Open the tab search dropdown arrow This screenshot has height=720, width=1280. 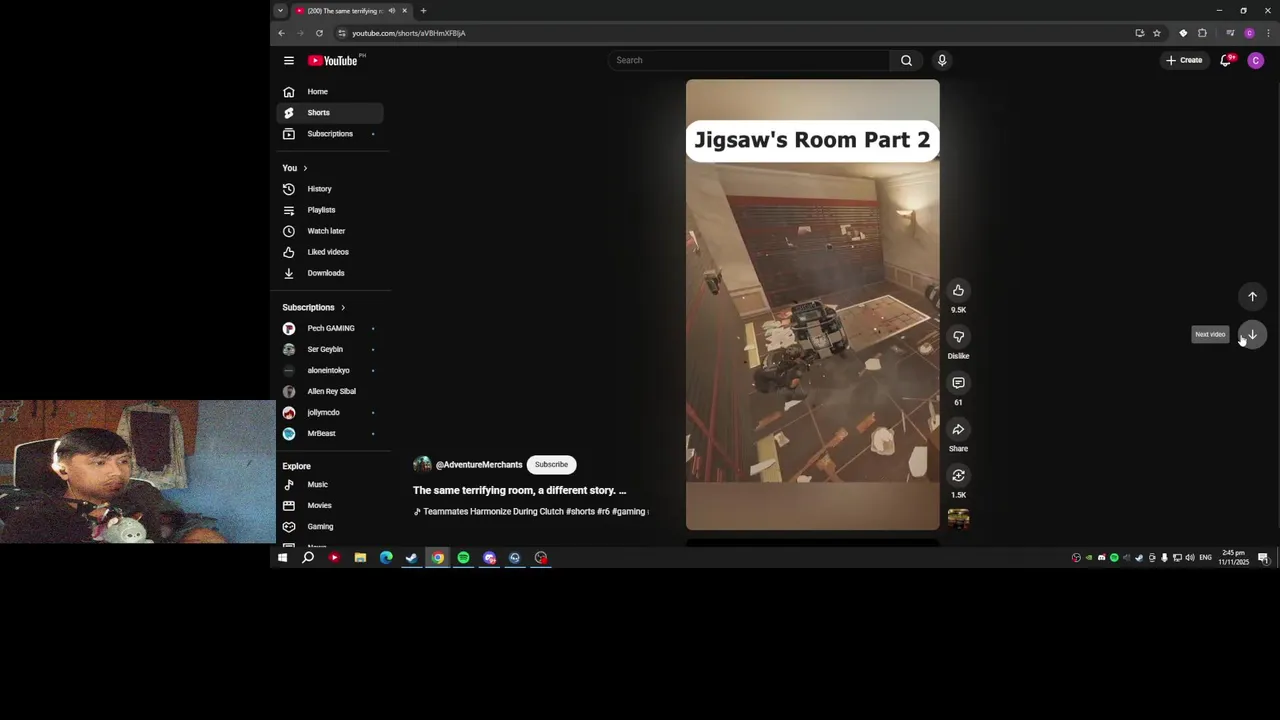point(280,11)
